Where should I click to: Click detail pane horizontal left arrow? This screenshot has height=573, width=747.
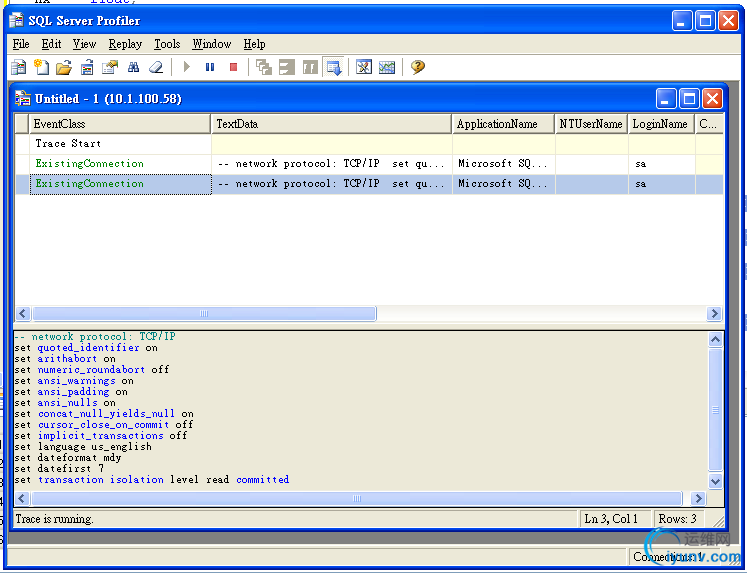point(22,498)
